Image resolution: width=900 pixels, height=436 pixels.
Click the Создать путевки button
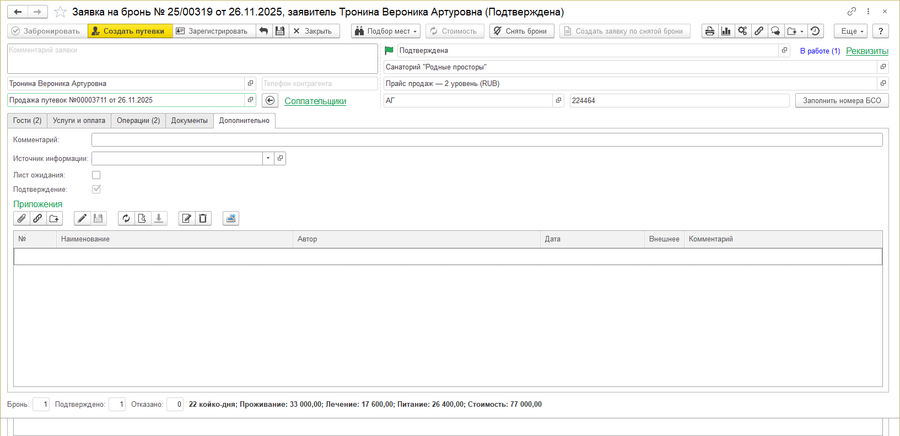pyautogui.click(x=130, y=31)
